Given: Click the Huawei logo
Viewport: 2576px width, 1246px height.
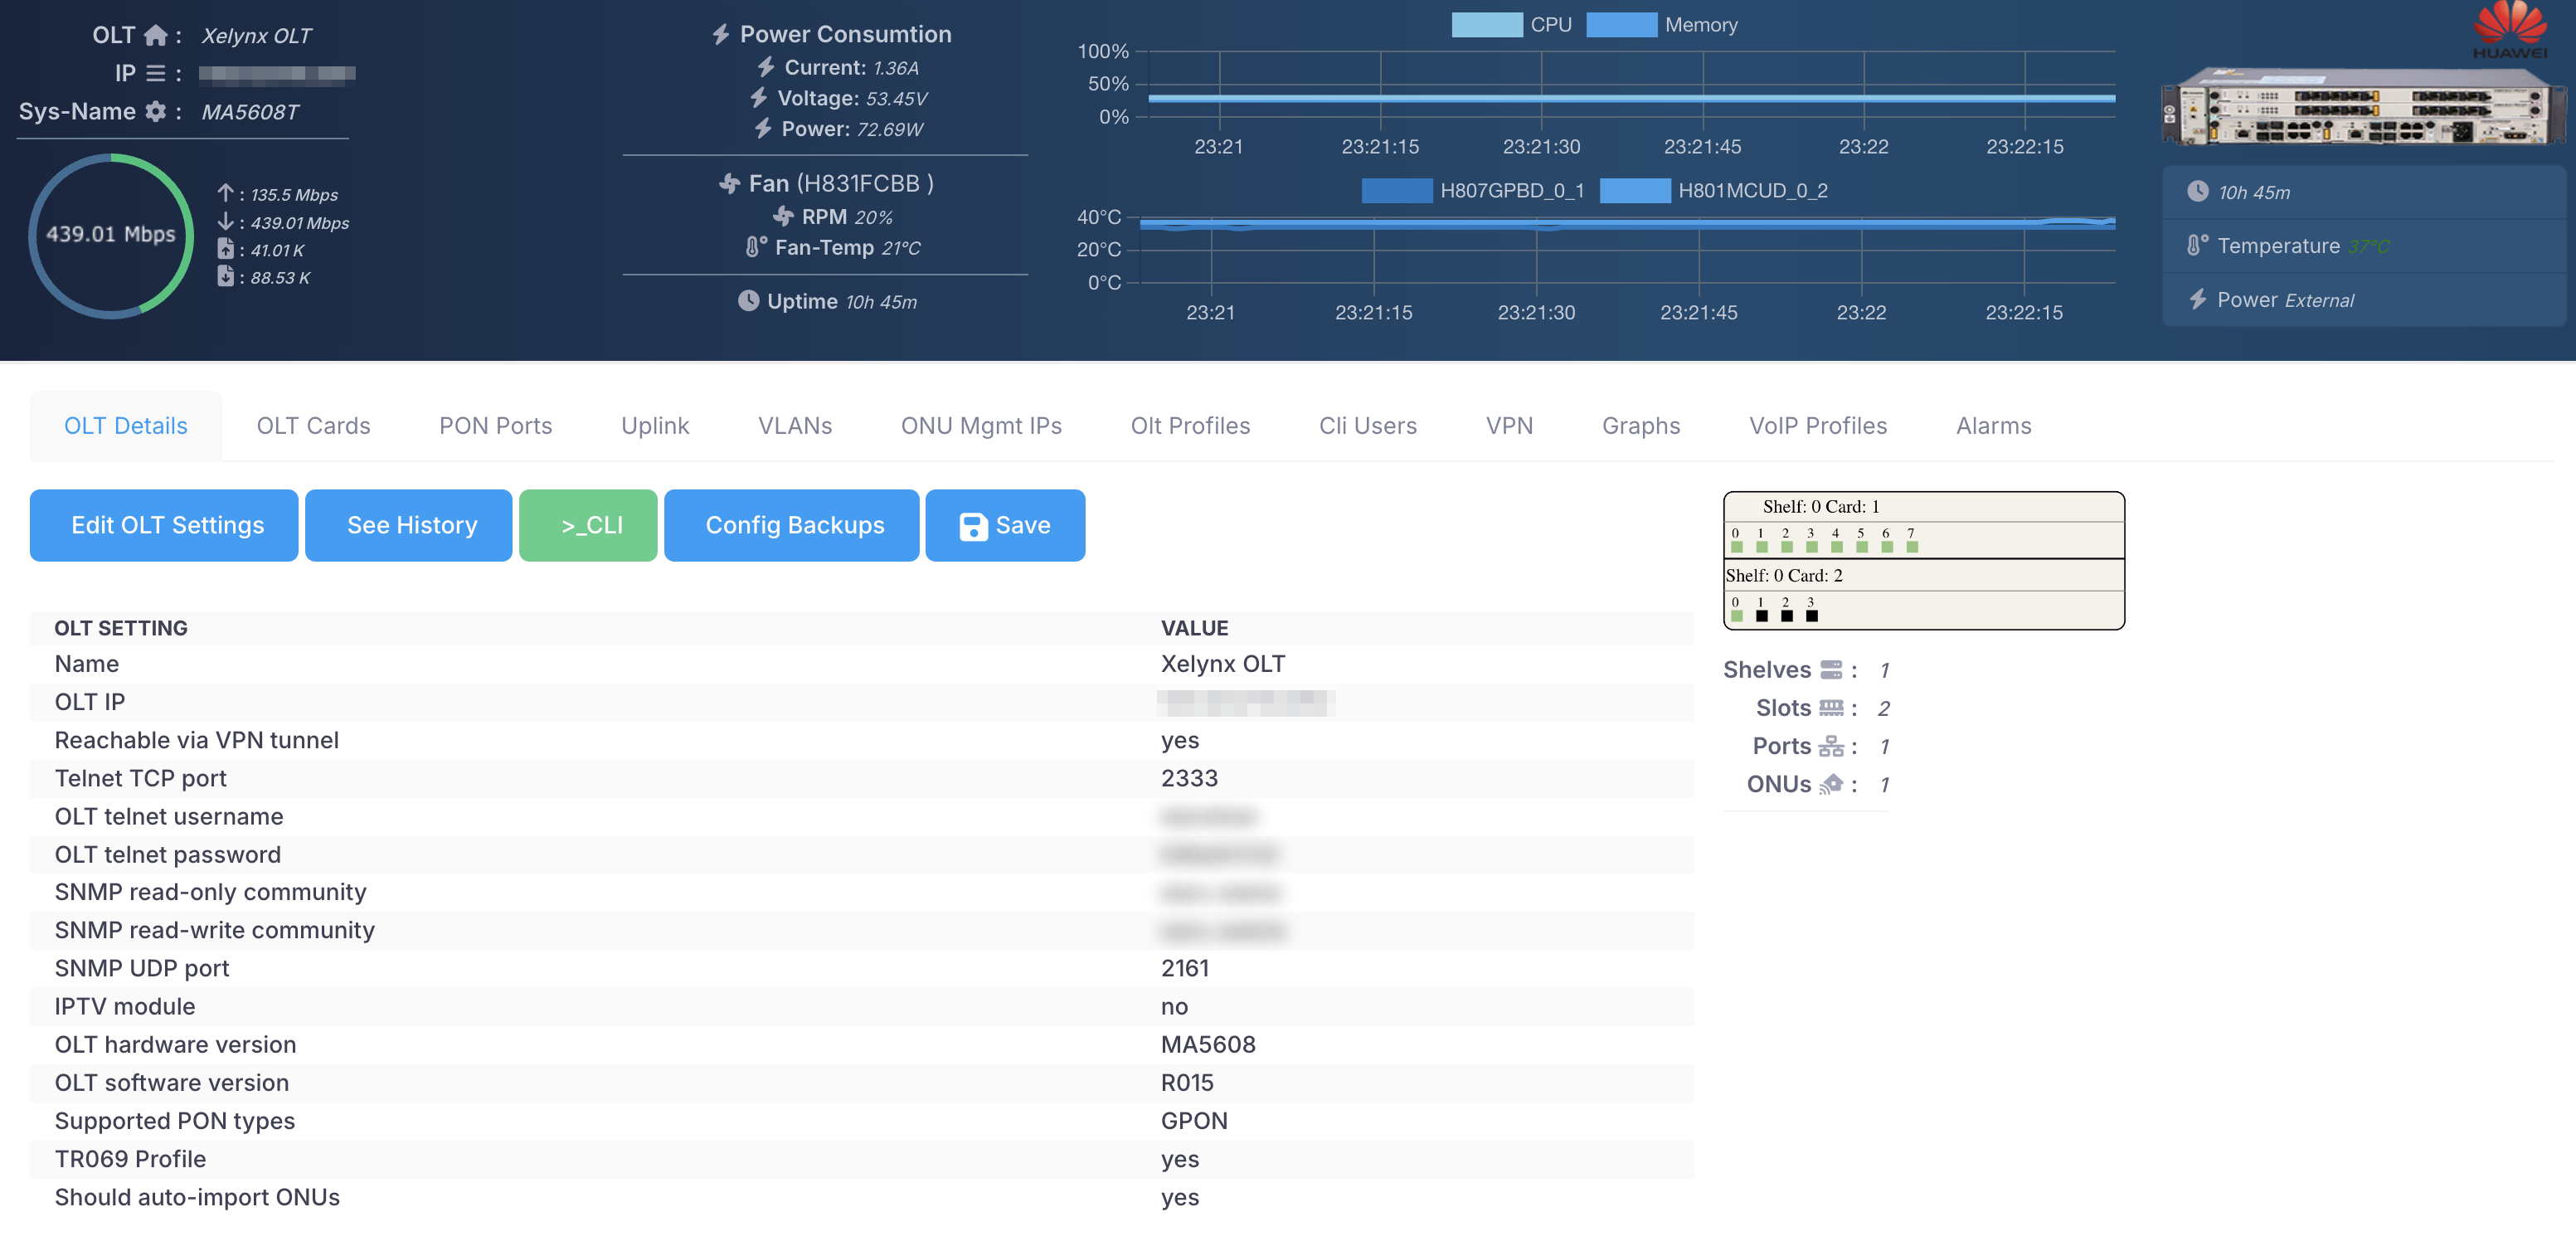Looking at the screenshot, I should pos(2510,30).
